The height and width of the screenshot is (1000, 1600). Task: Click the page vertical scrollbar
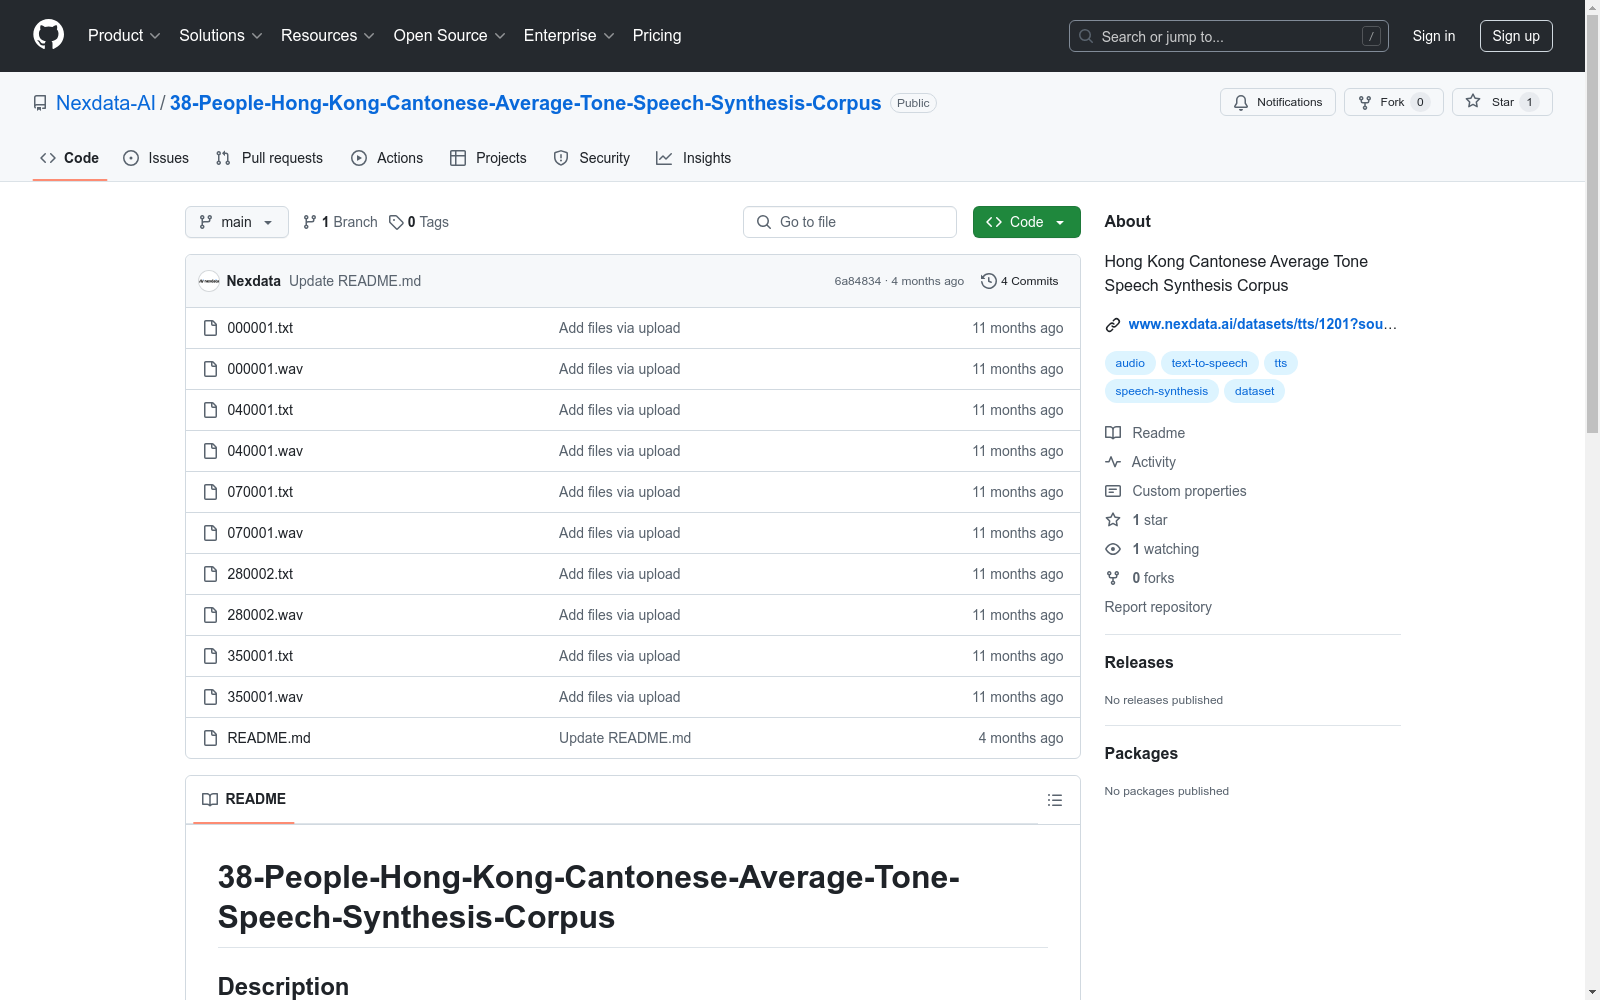pyautogui.click(x=1592, y=500)
